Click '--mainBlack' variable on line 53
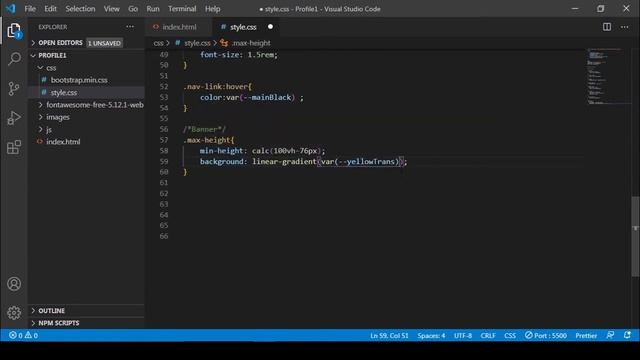640x360 pixels. tap(267, 97)
